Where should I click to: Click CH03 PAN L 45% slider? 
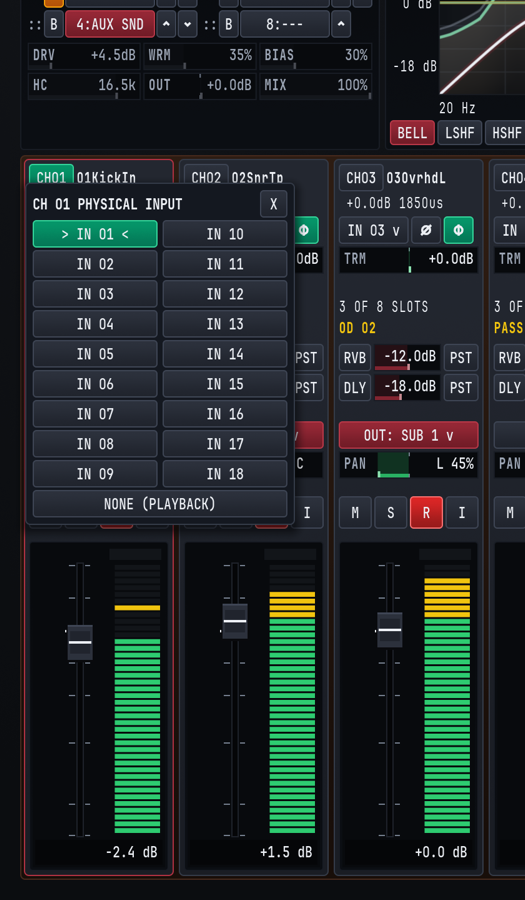point(409,464)
